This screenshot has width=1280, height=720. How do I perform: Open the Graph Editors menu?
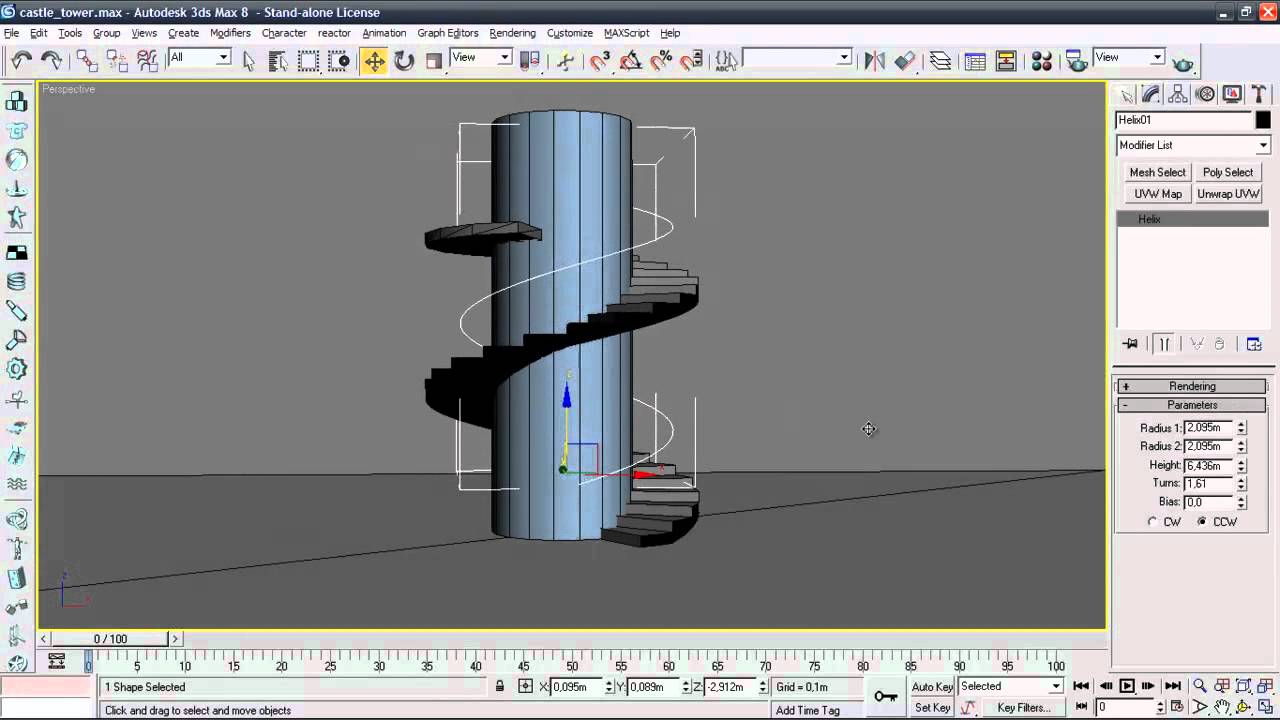[x=447, y=33]
